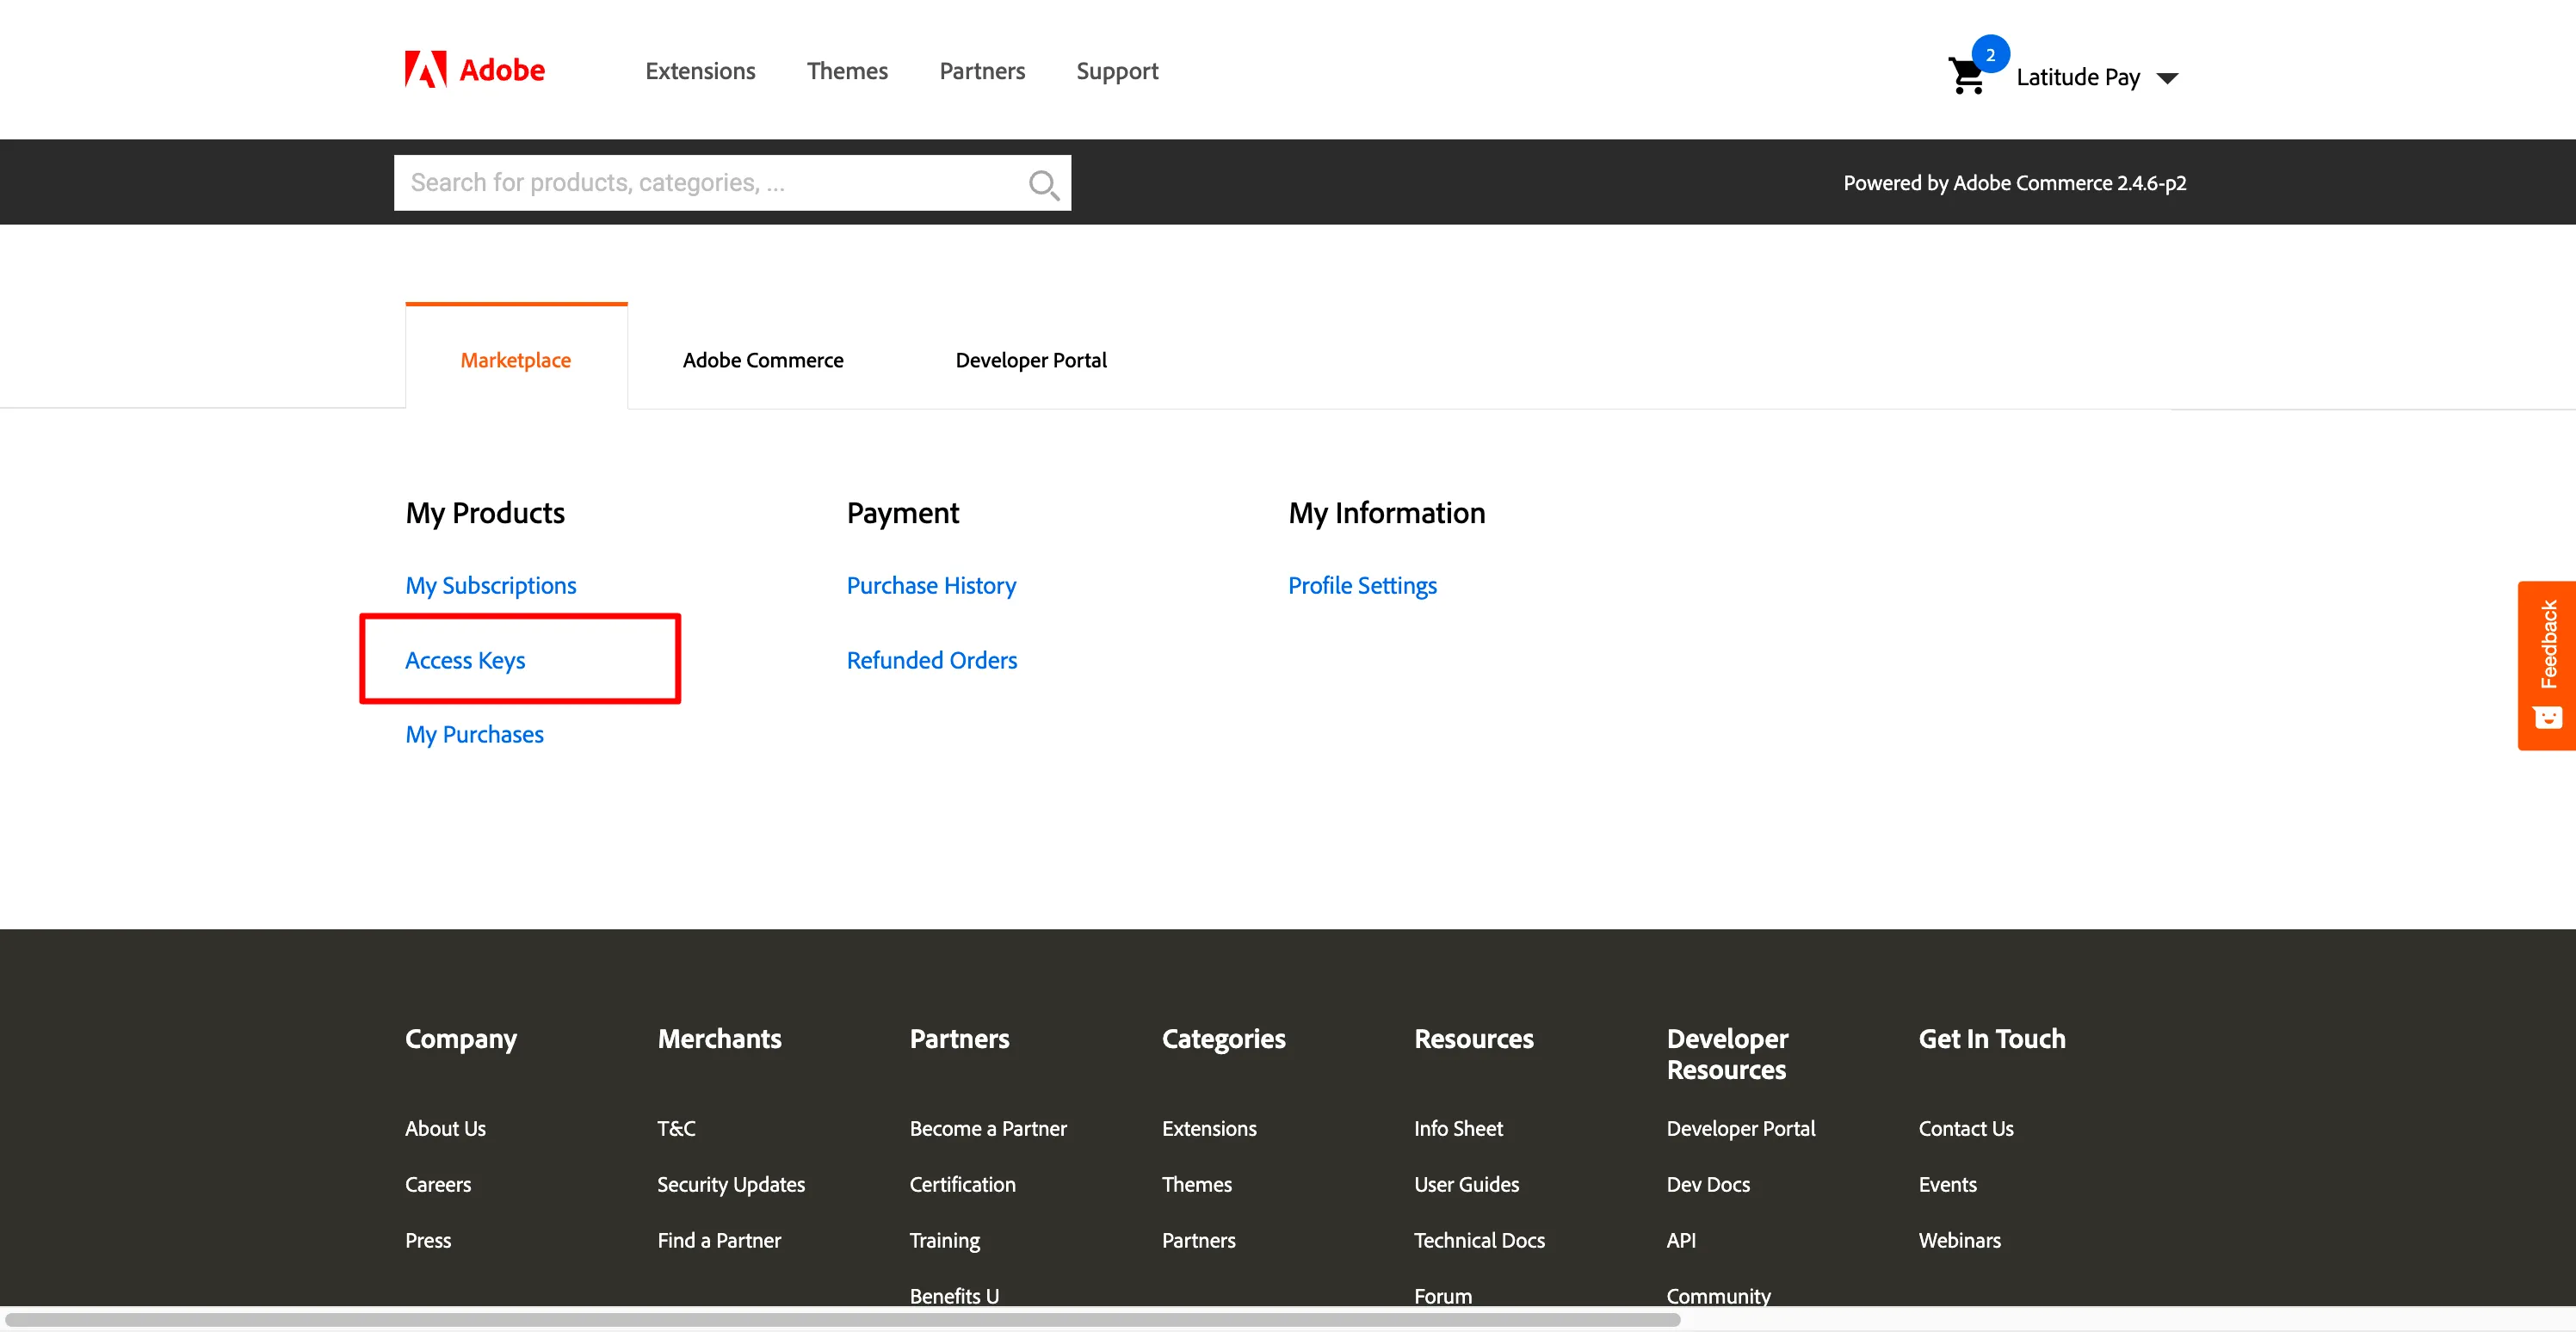The height and width of the screenshot is (1332, 2576).
Task: Click Powered by Adobe Commerce 2.4.6-p2 text
Action: pyautogui.click(x=2014, y=183)
